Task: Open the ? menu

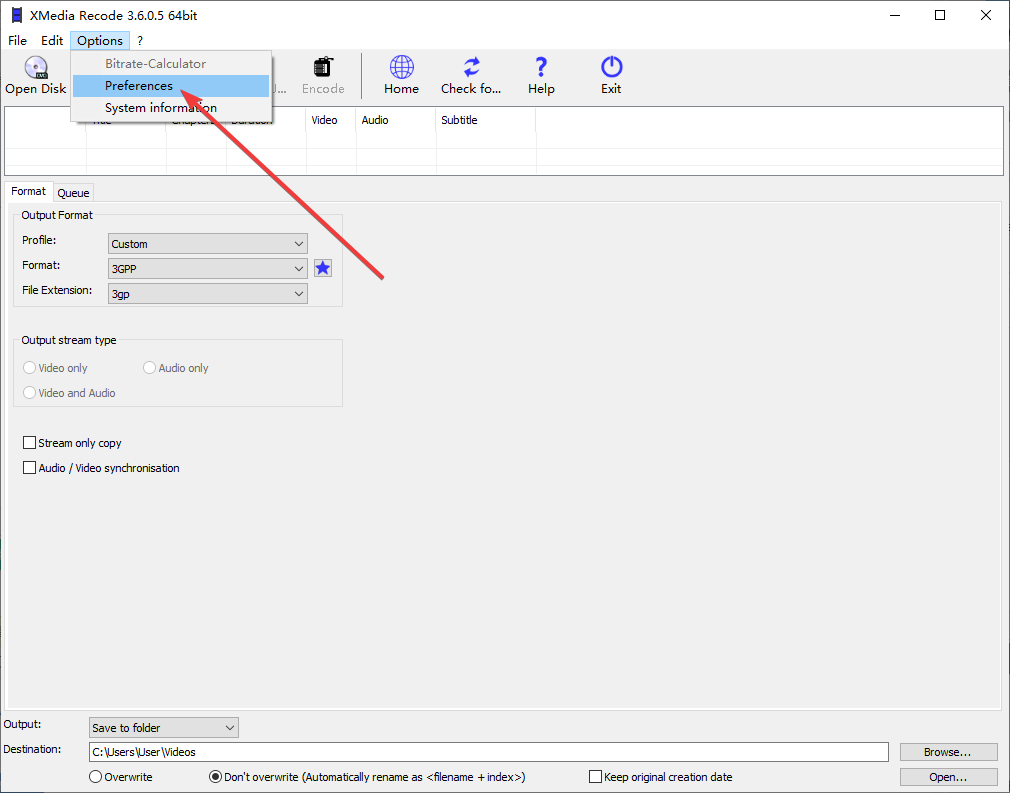Action: click(140, 41)
